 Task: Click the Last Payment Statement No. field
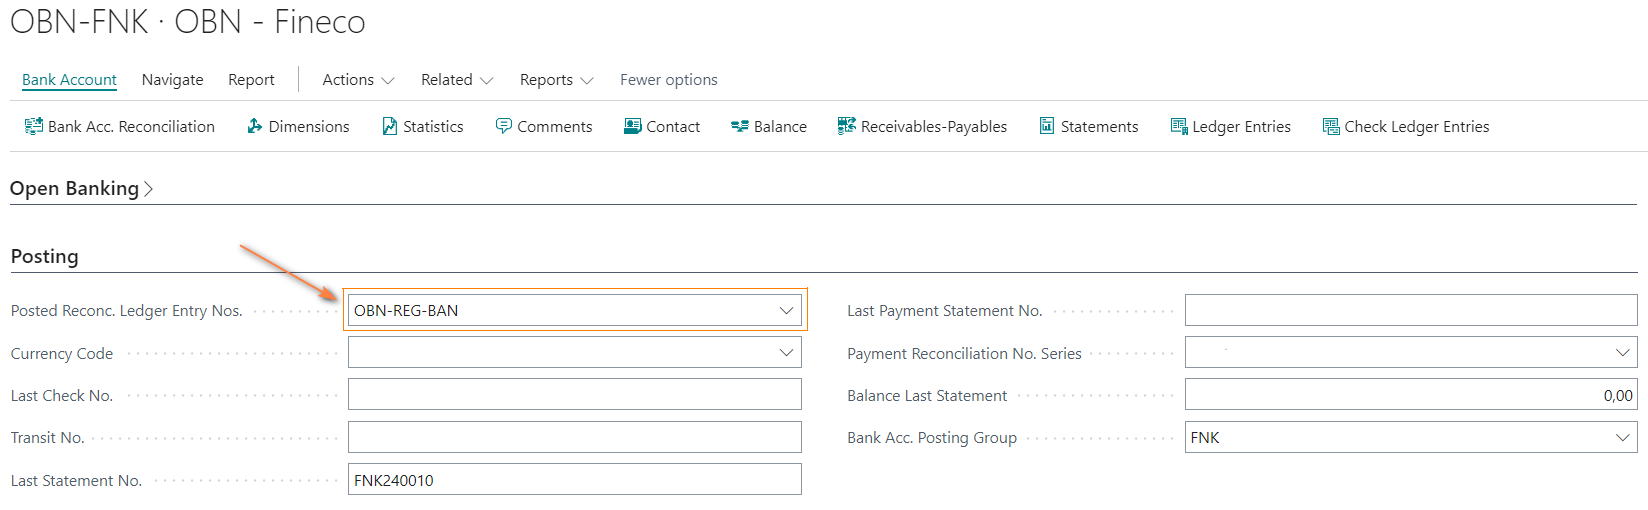(1411, 311)
